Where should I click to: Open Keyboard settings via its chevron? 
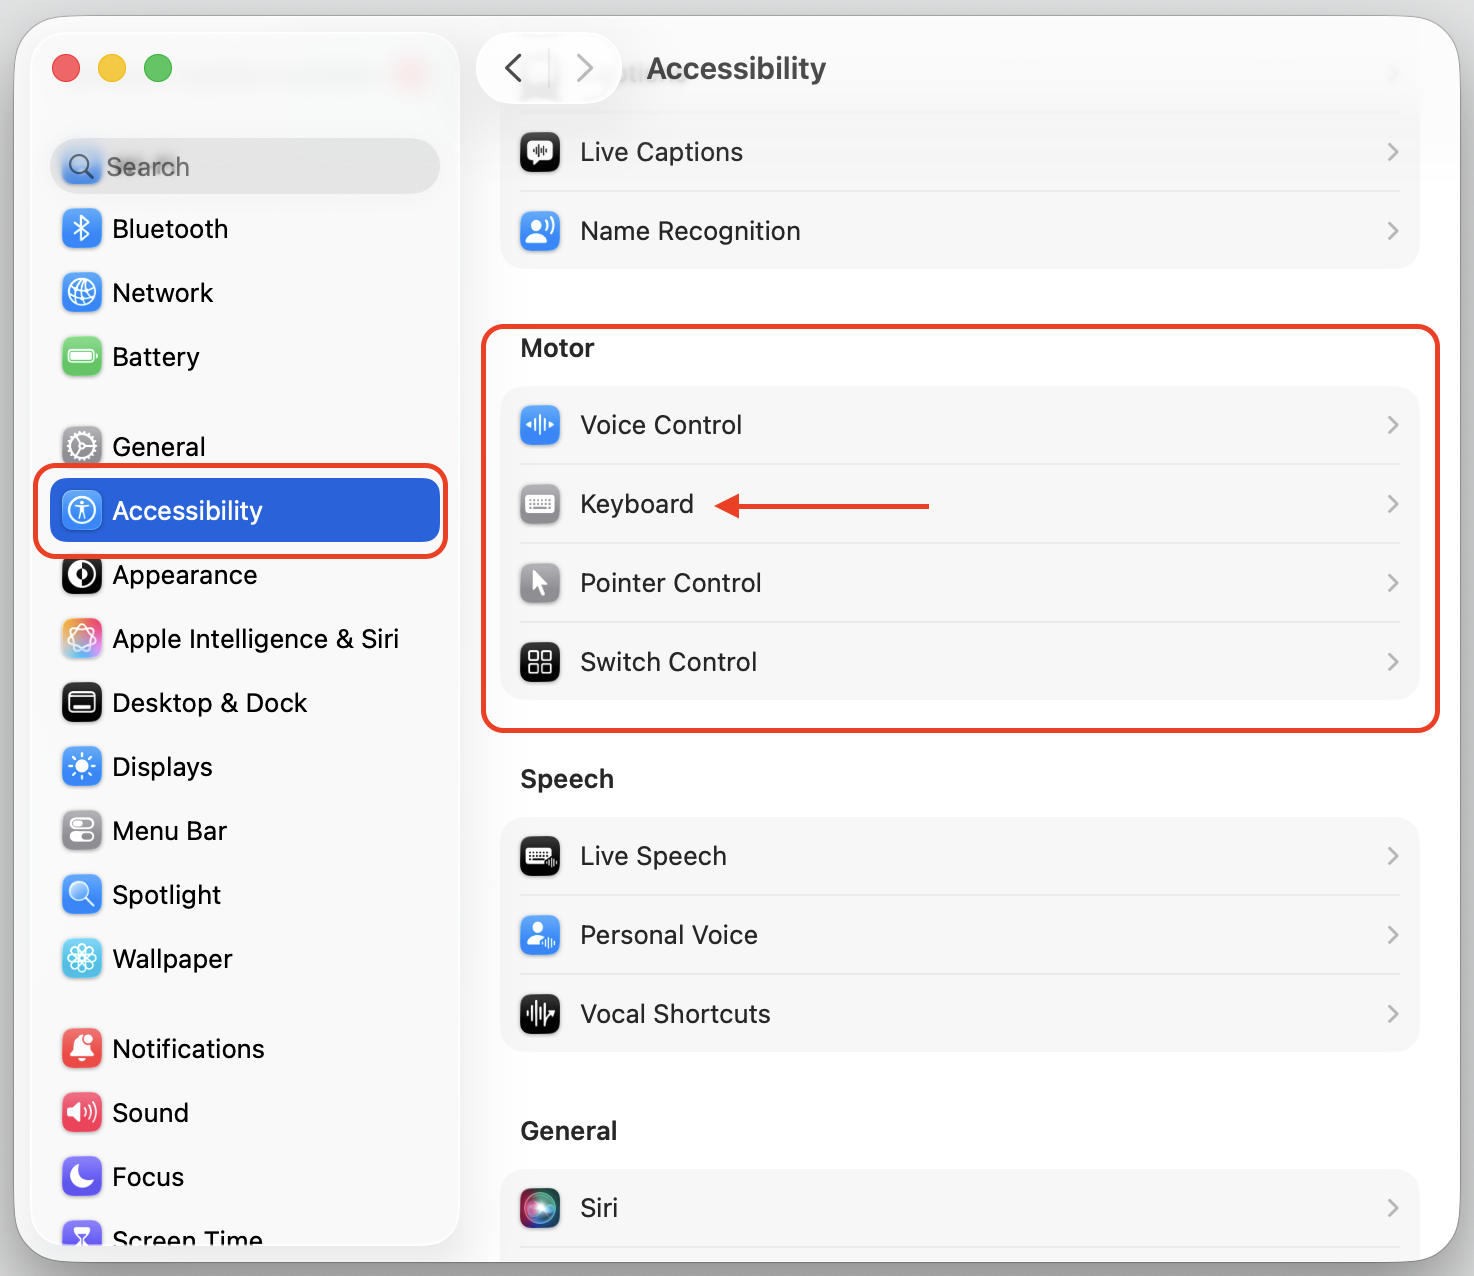pos(1393,504)
